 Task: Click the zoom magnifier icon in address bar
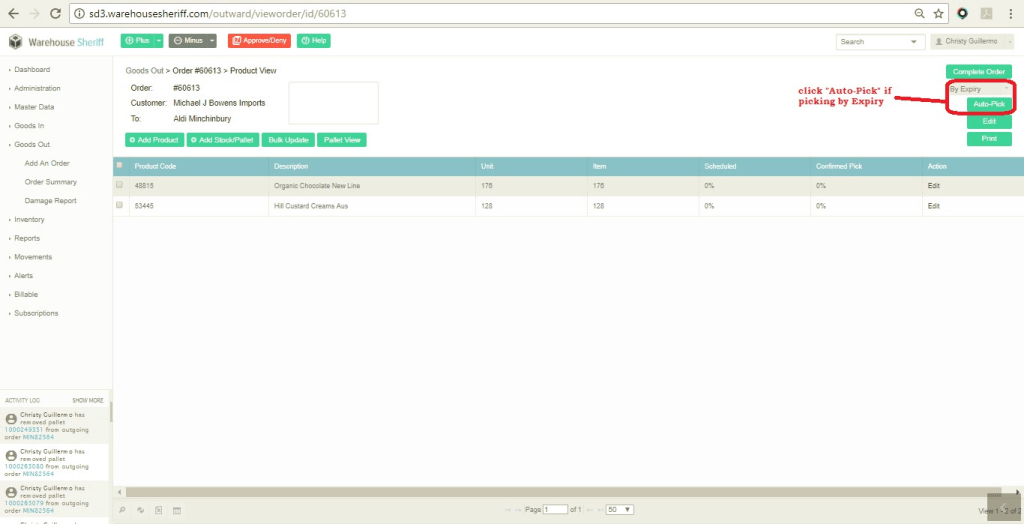[919, 14]
